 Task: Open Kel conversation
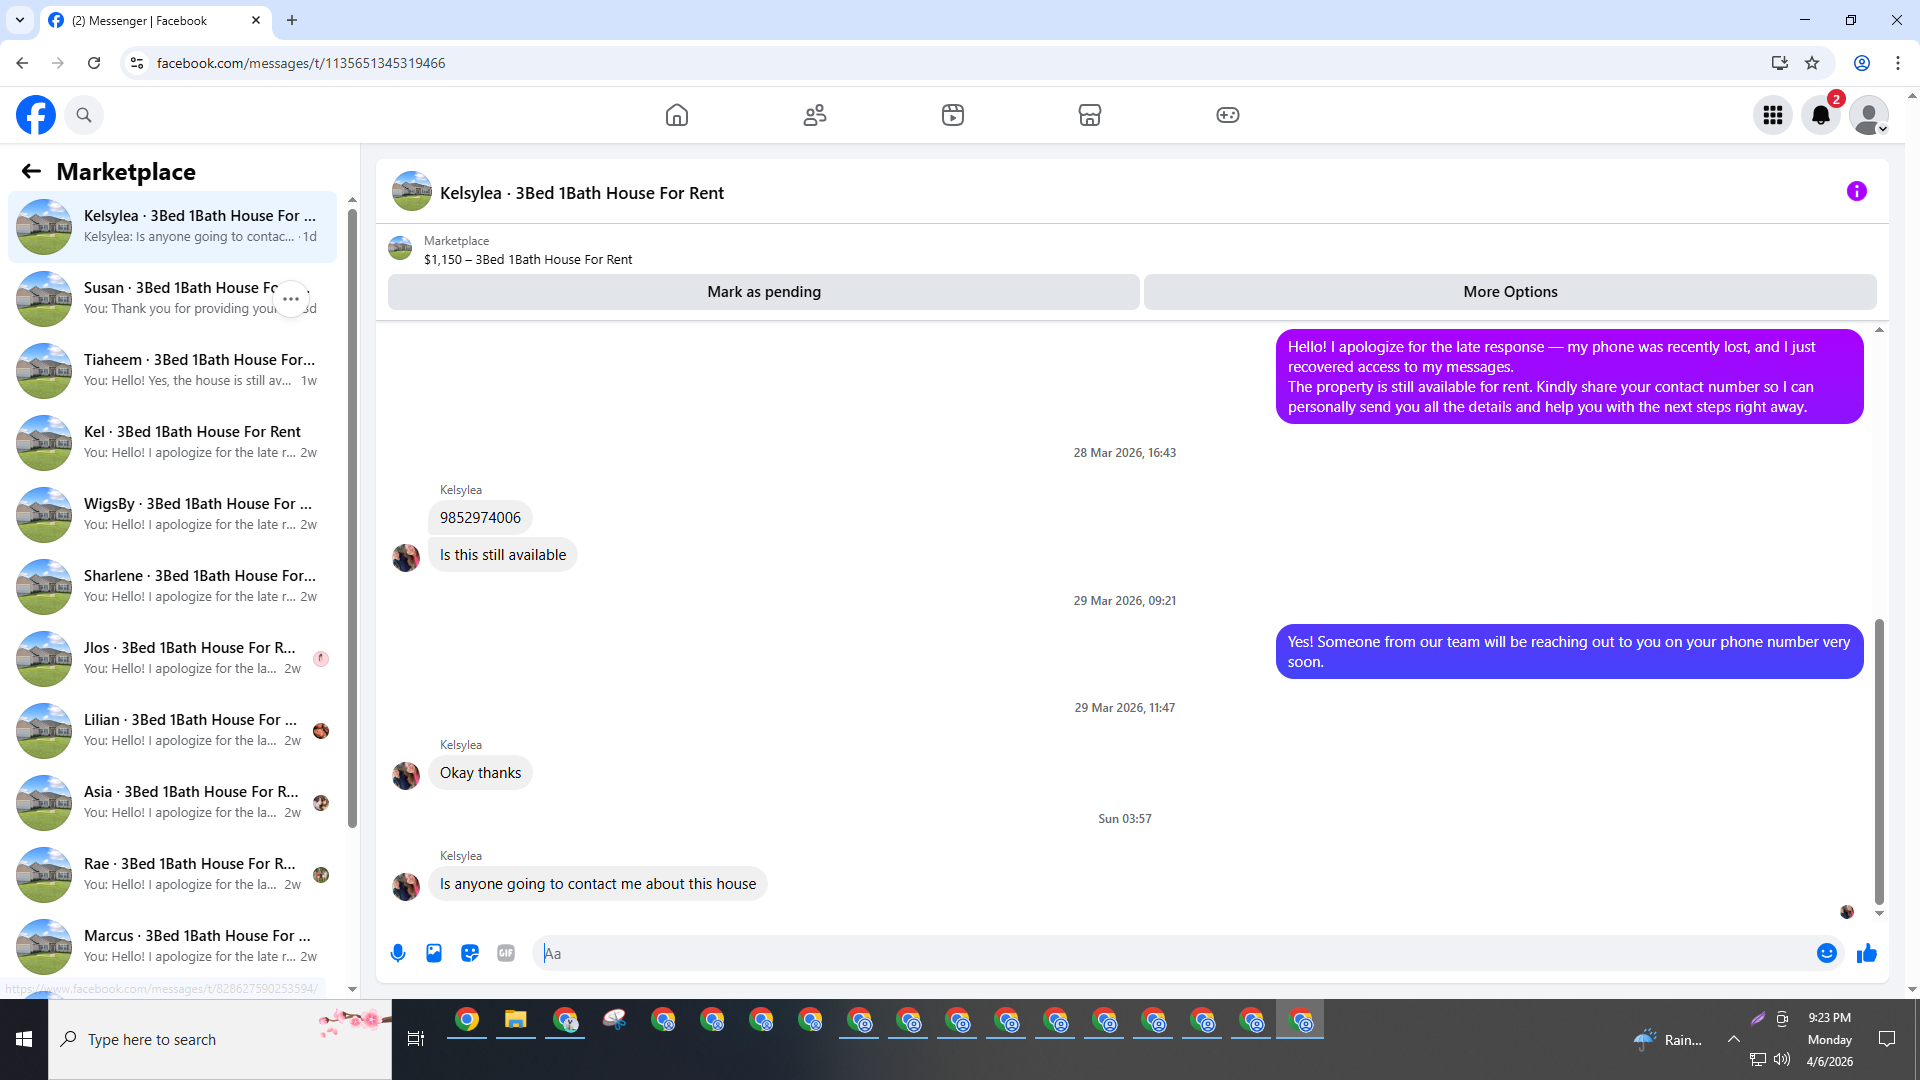(x=172, y=443)
